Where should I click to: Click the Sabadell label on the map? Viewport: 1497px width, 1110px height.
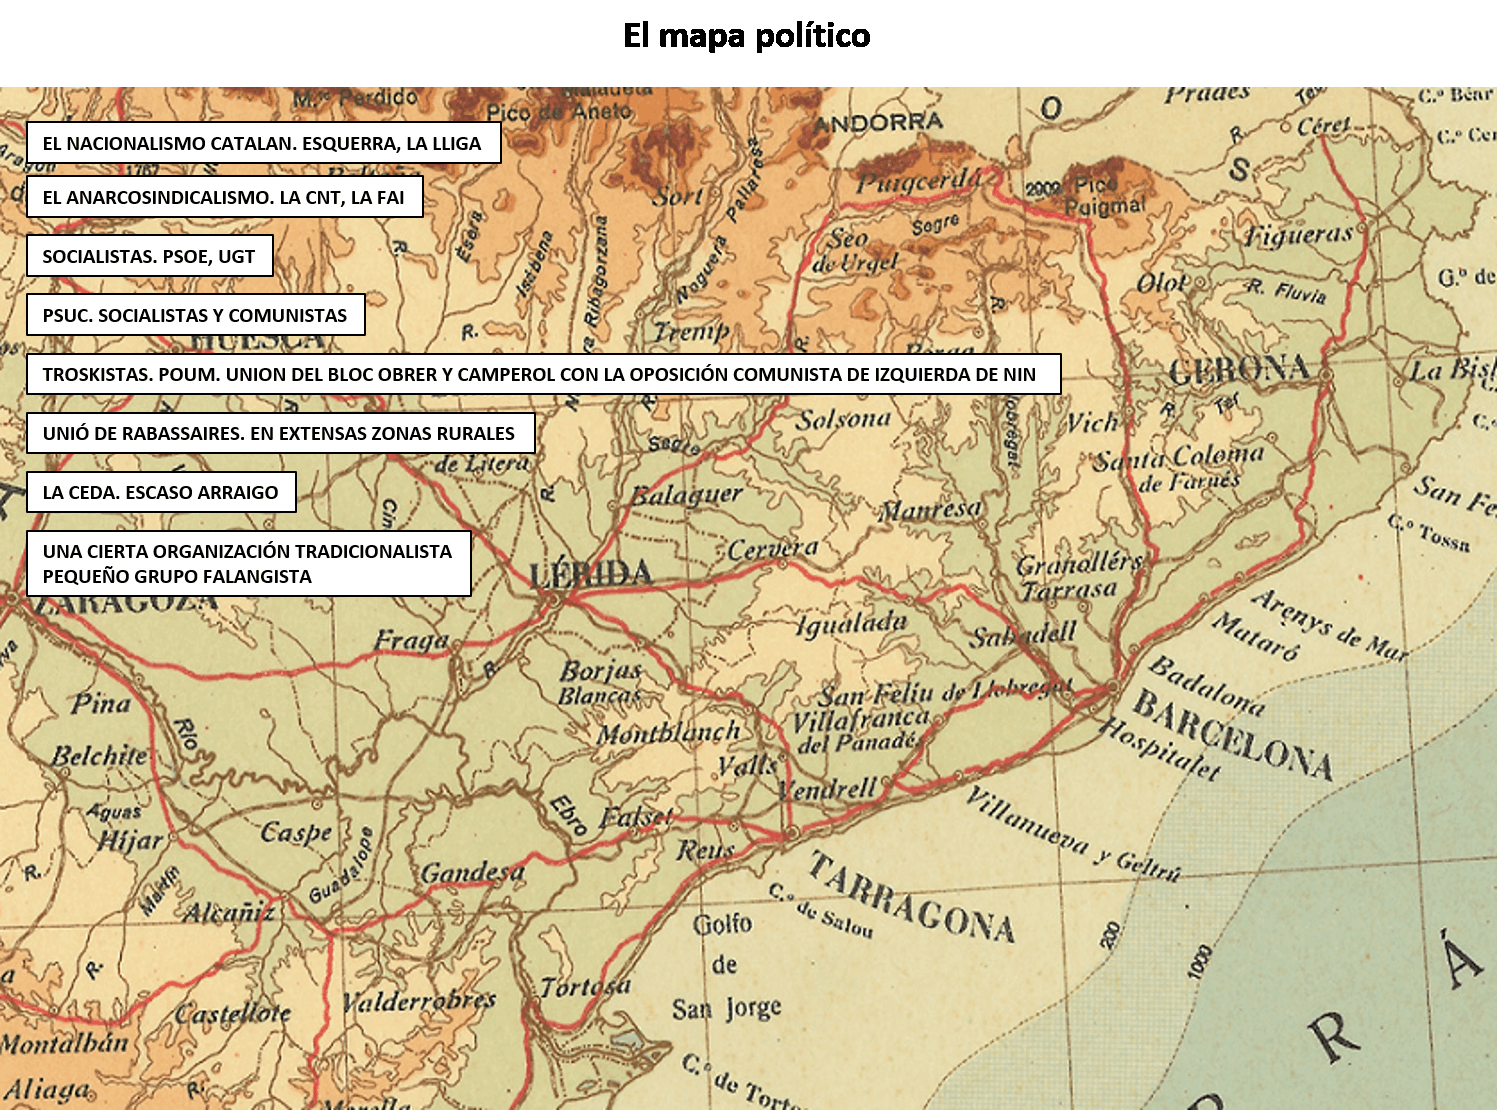1023,634
